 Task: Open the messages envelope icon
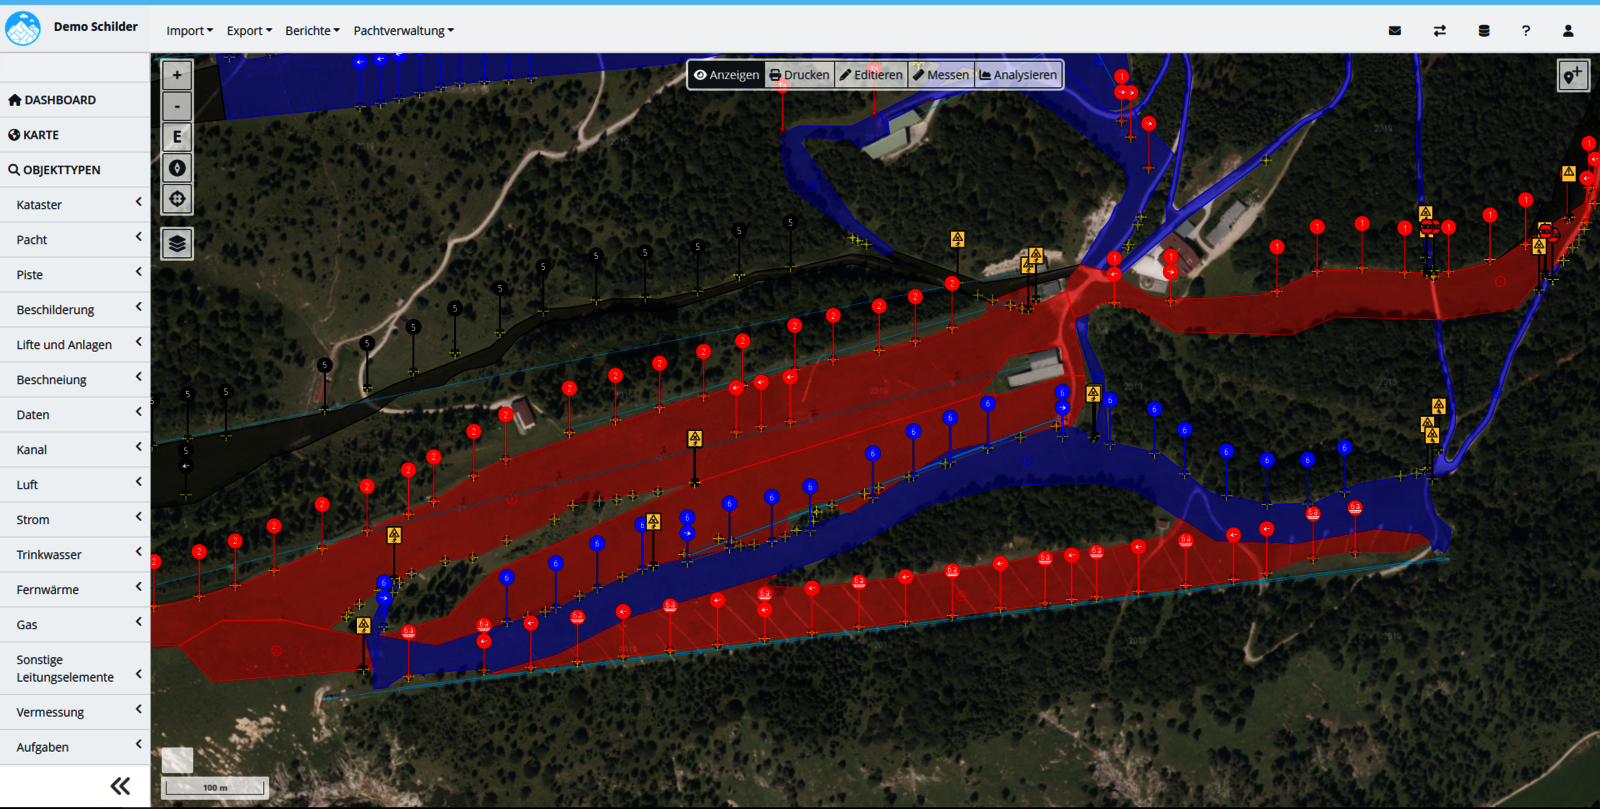[1395, 31]
